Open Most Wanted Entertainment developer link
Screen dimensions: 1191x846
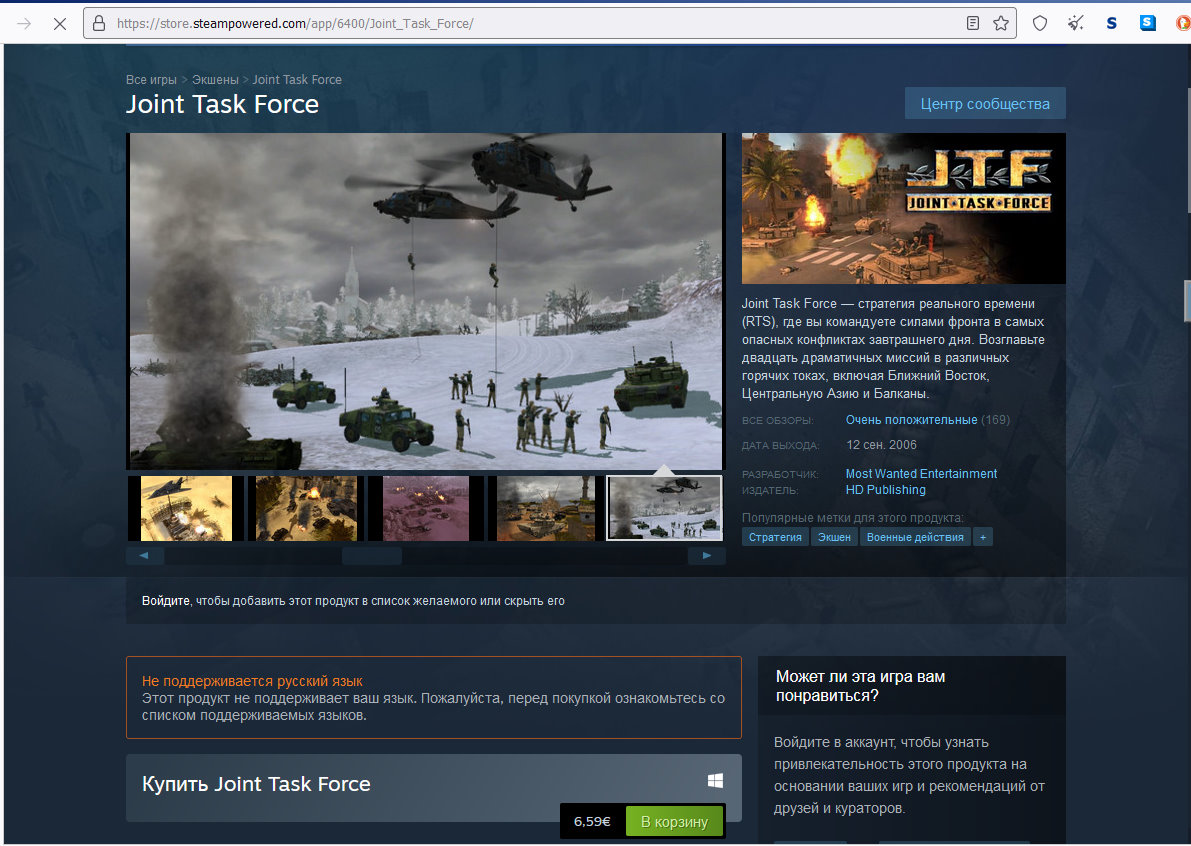[x=921, y=474]
